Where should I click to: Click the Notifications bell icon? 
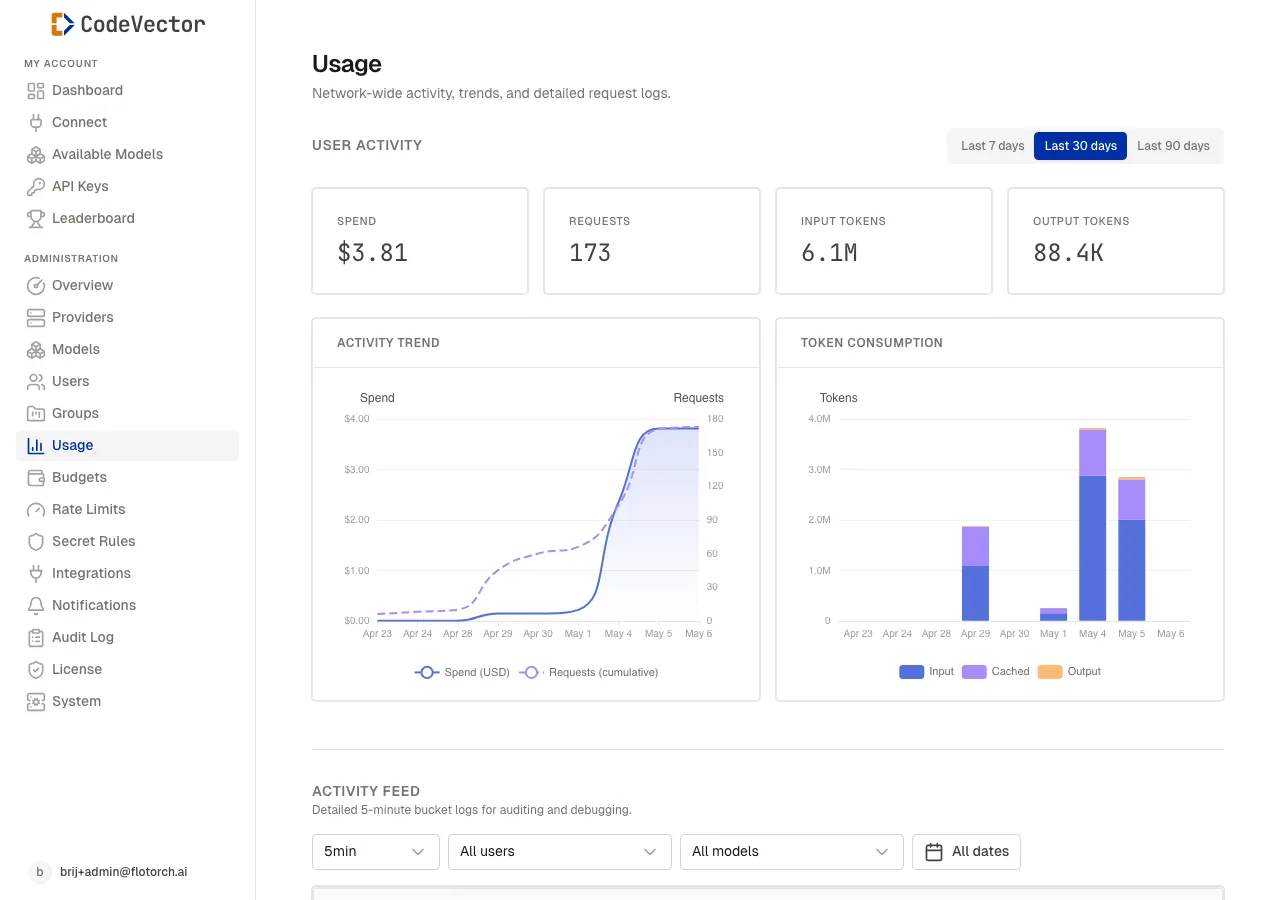point(36,605)
